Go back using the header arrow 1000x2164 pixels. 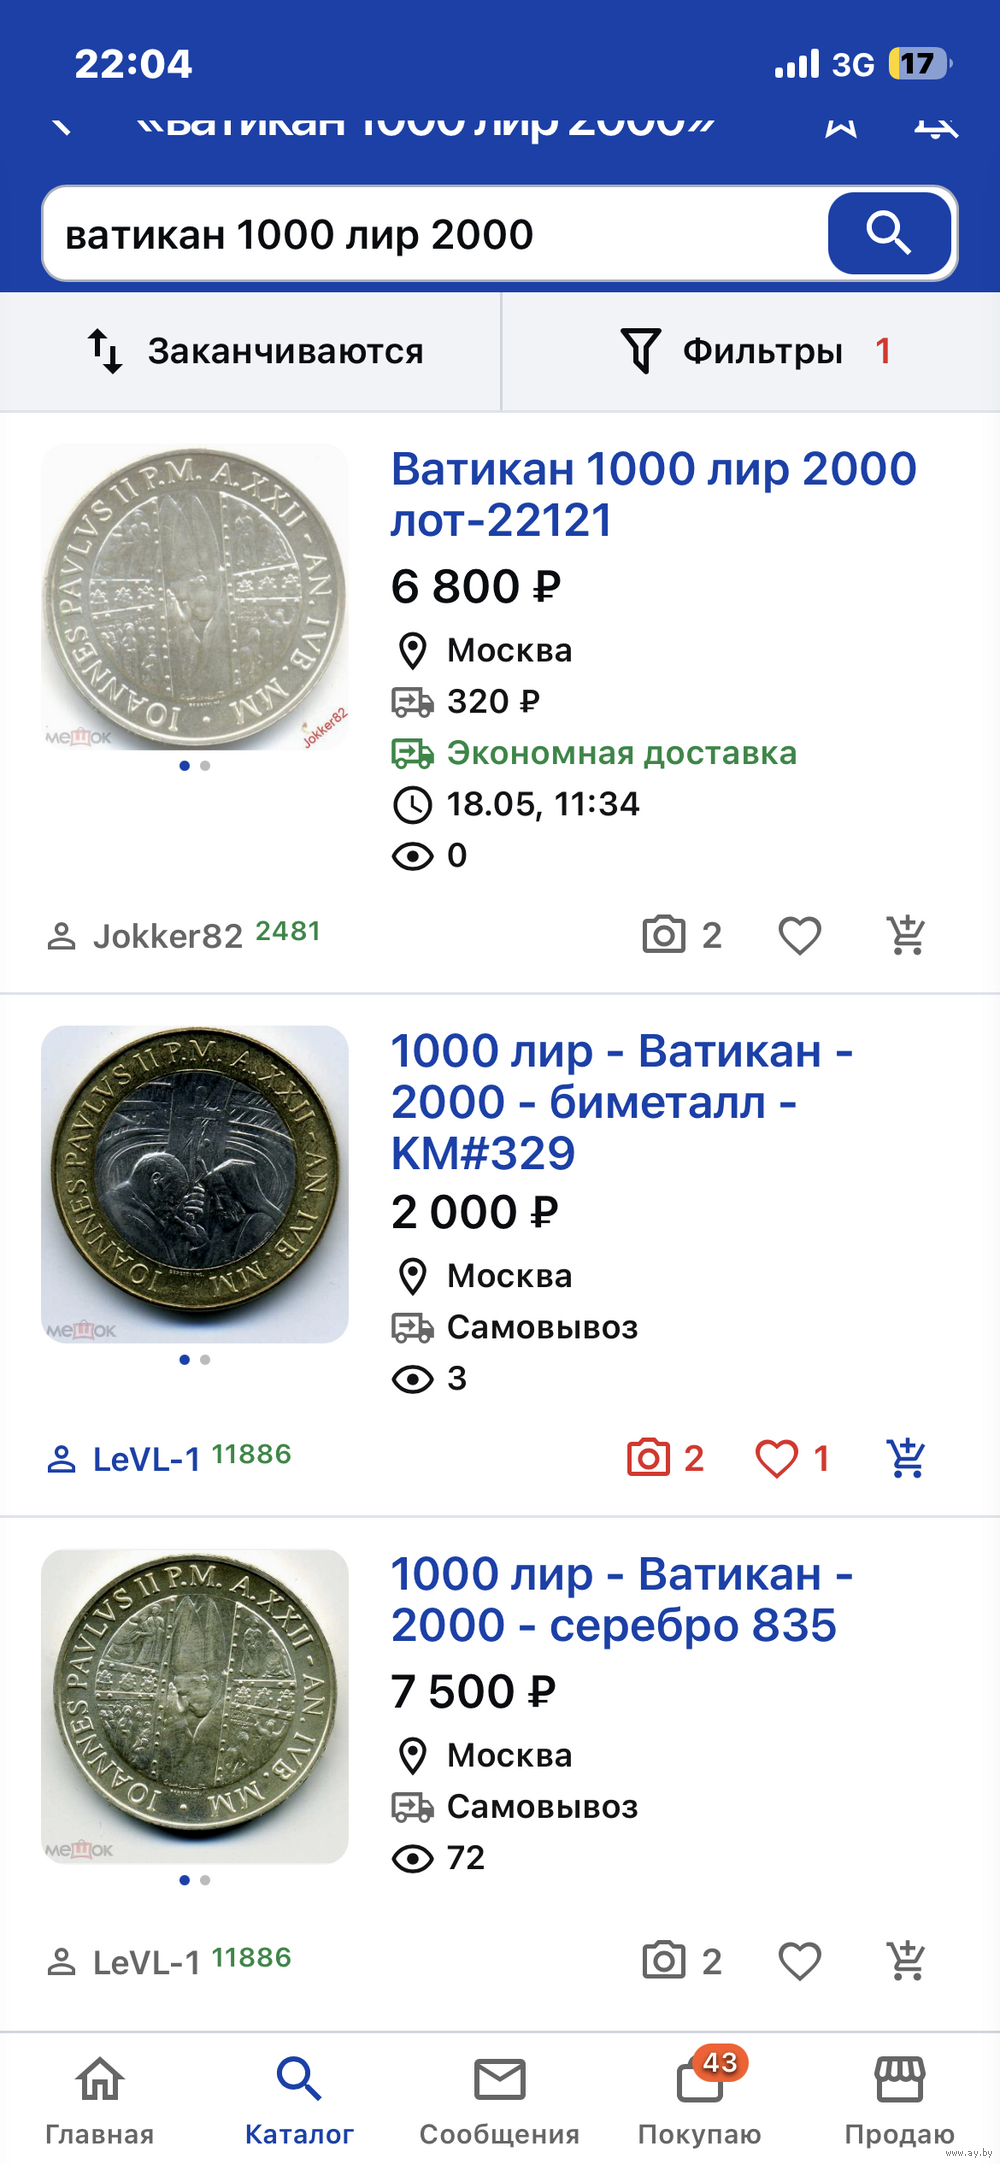click(62, 126)
